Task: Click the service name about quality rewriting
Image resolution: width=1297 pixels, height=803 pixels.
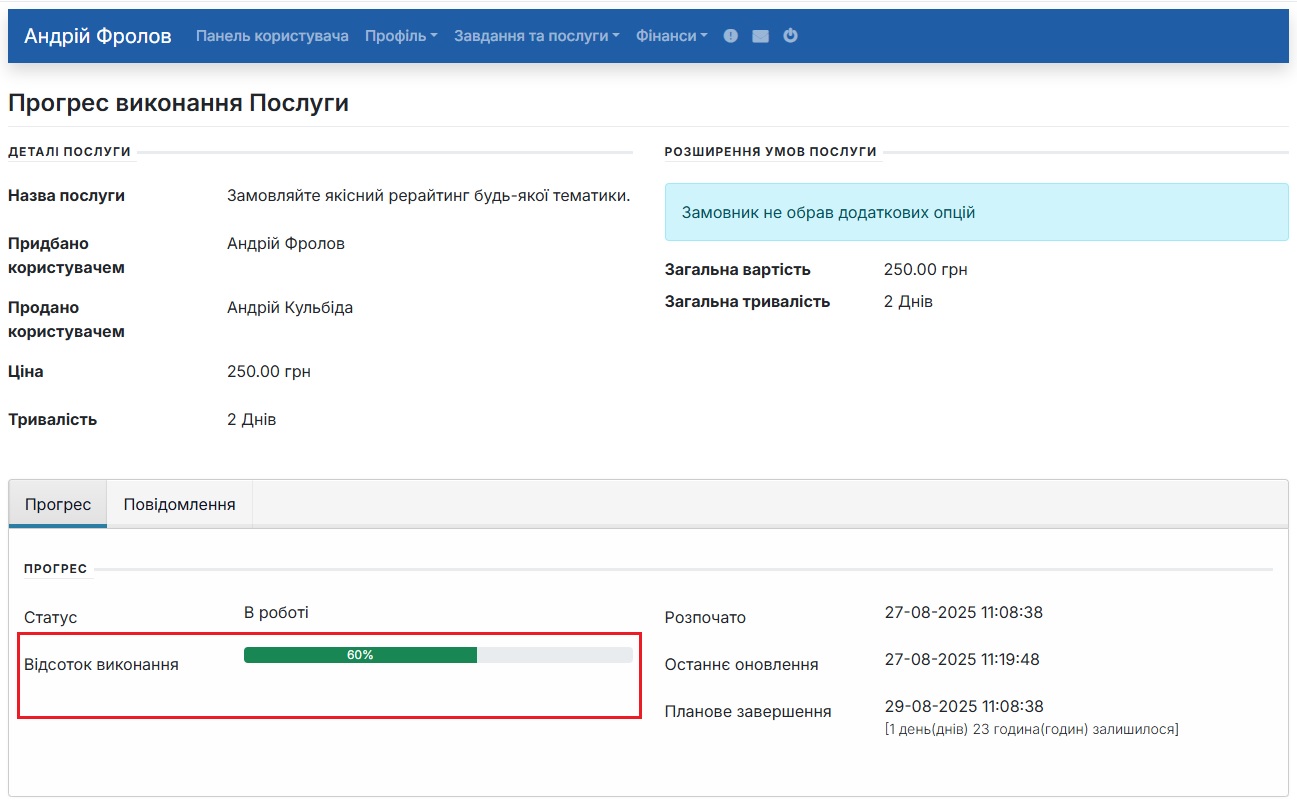Action: coord(428,196)
